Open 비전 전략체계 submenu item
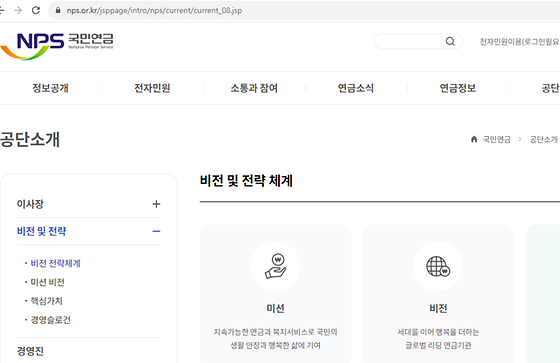Screen dimensions: 560x363 click(x=55, y=263)
